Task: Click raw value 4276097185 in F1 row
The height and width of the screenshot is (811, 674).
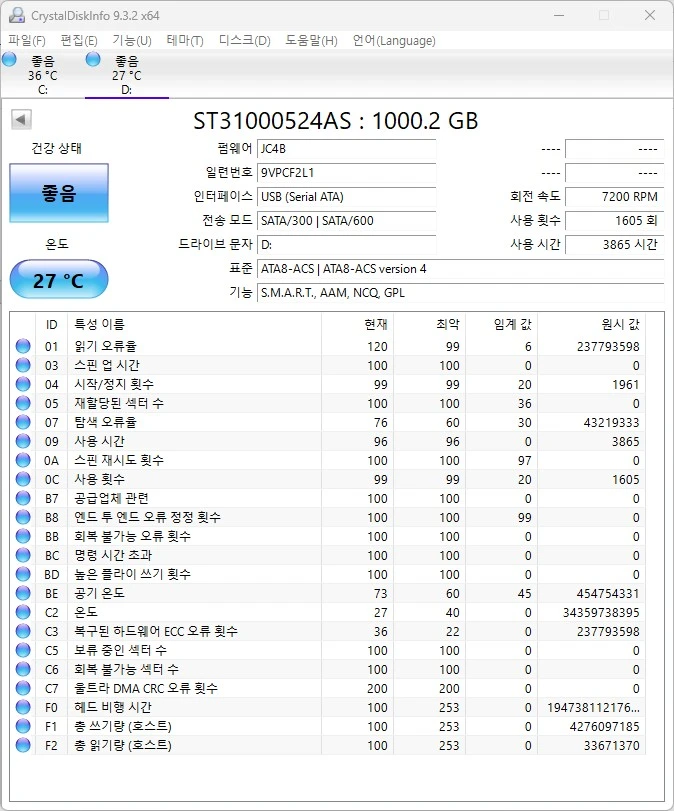Action: pos(605,726)
